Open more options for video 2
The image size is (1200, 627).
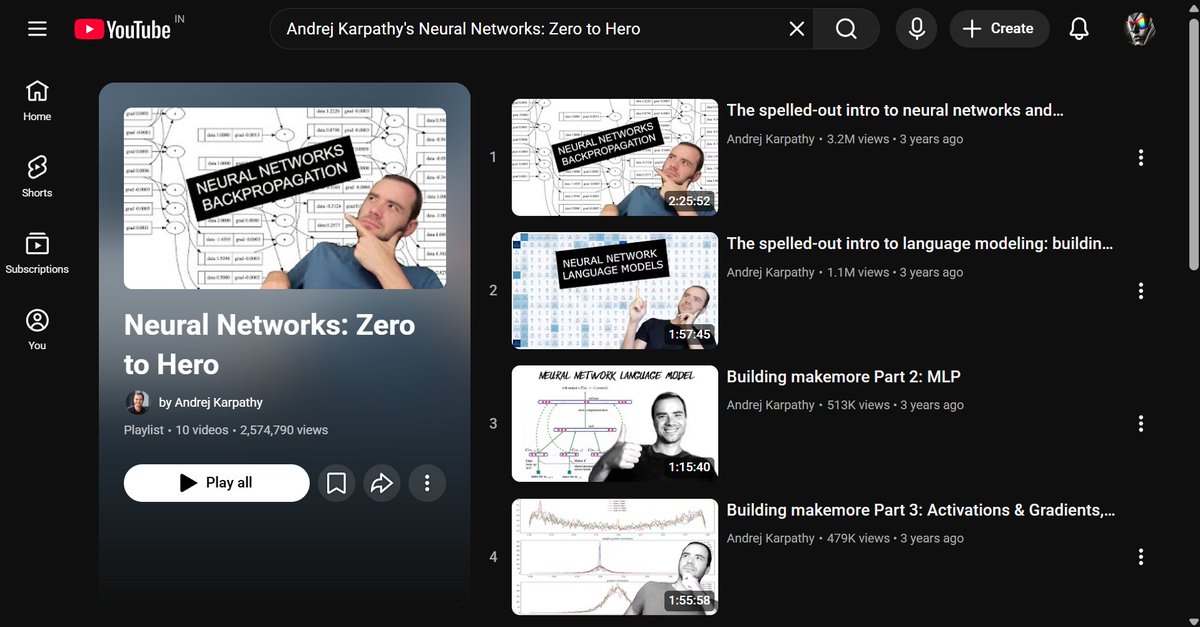[1140, 290]
